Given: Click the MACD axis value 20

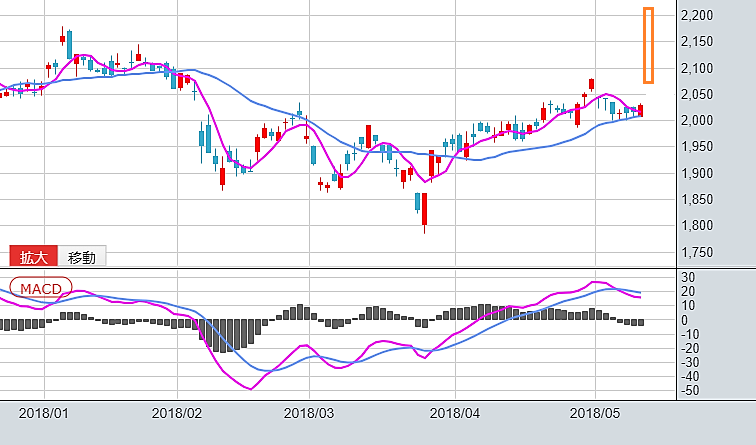Looking at the screenshot, I should point(688,291).
